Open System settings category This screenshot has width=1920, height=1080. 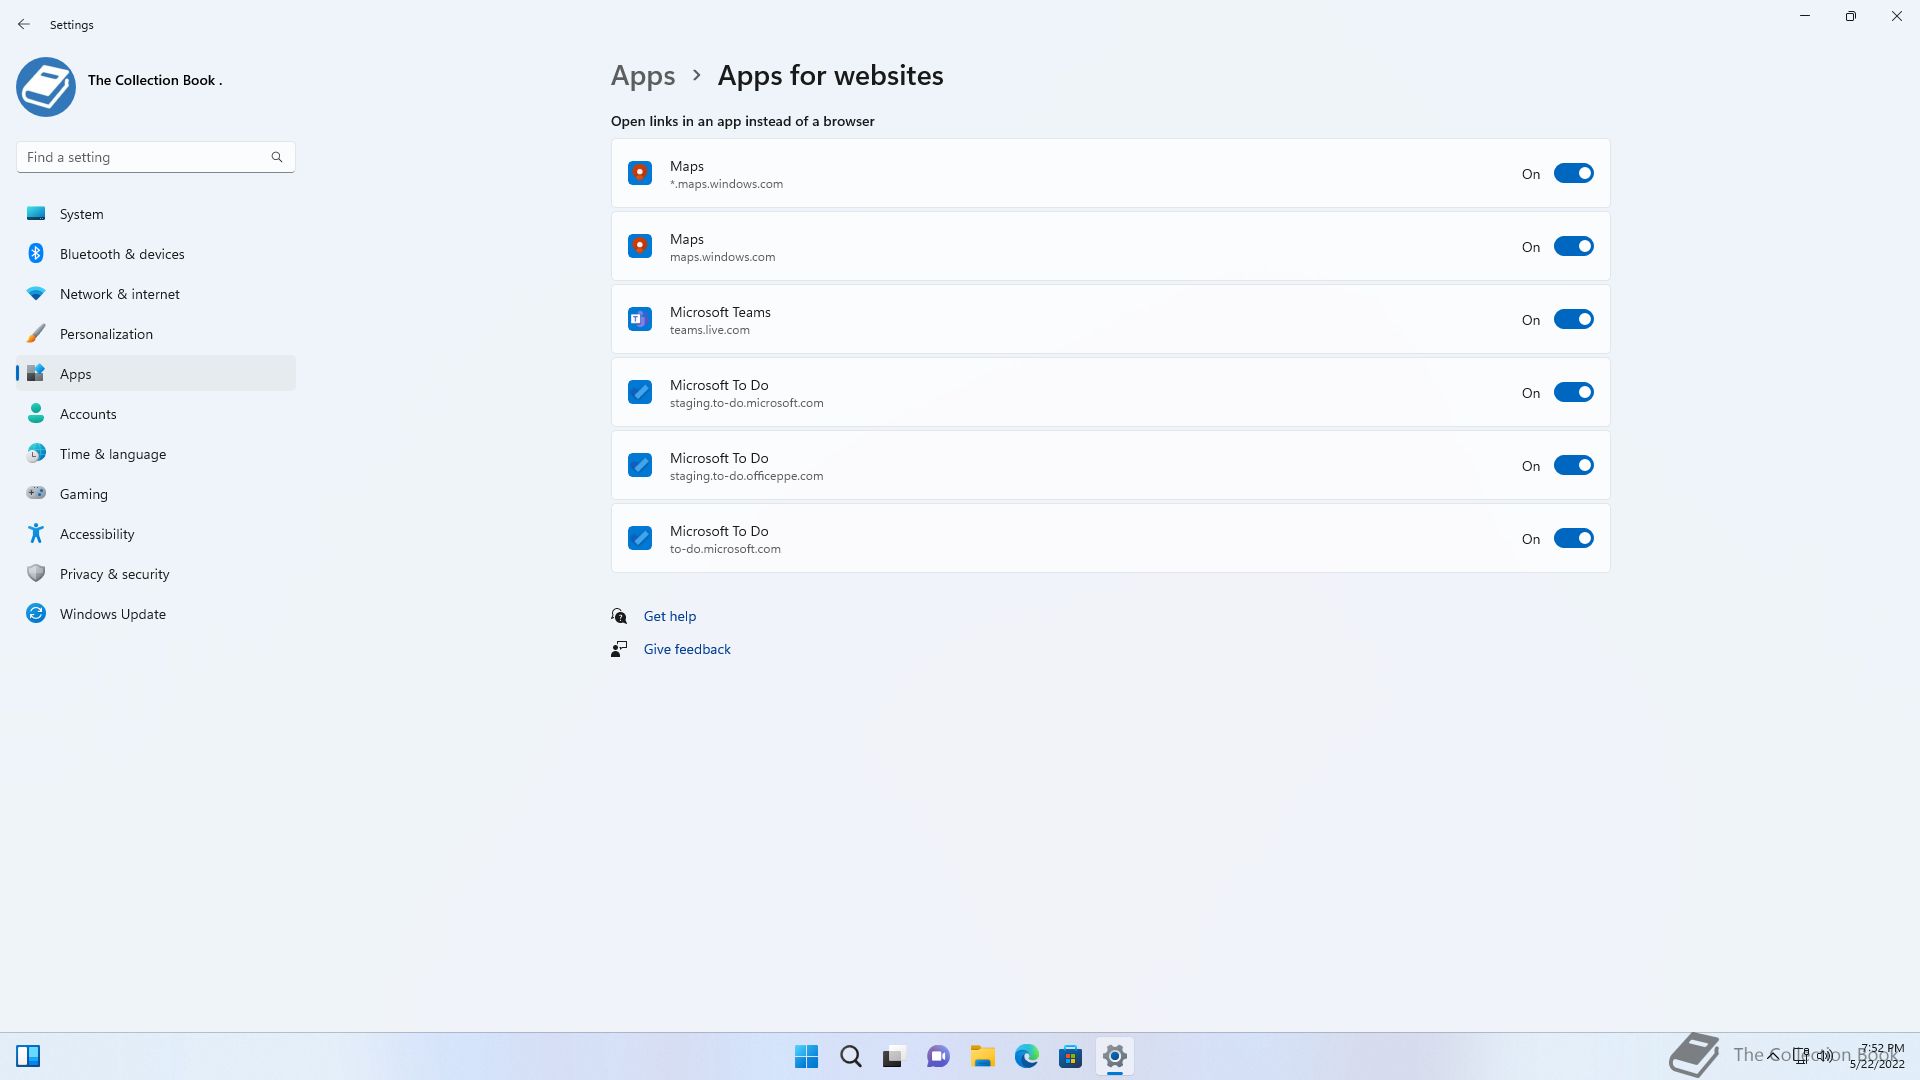[x=156, y=214]
